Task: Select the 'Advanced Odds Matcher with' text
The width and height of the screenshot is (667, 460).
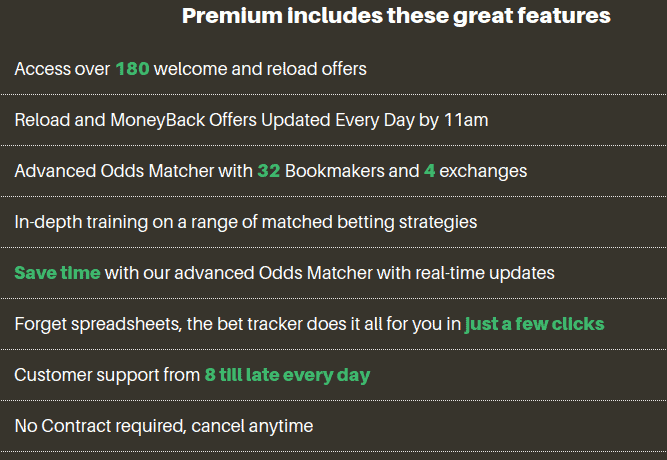Action: [x=134, y=171]
